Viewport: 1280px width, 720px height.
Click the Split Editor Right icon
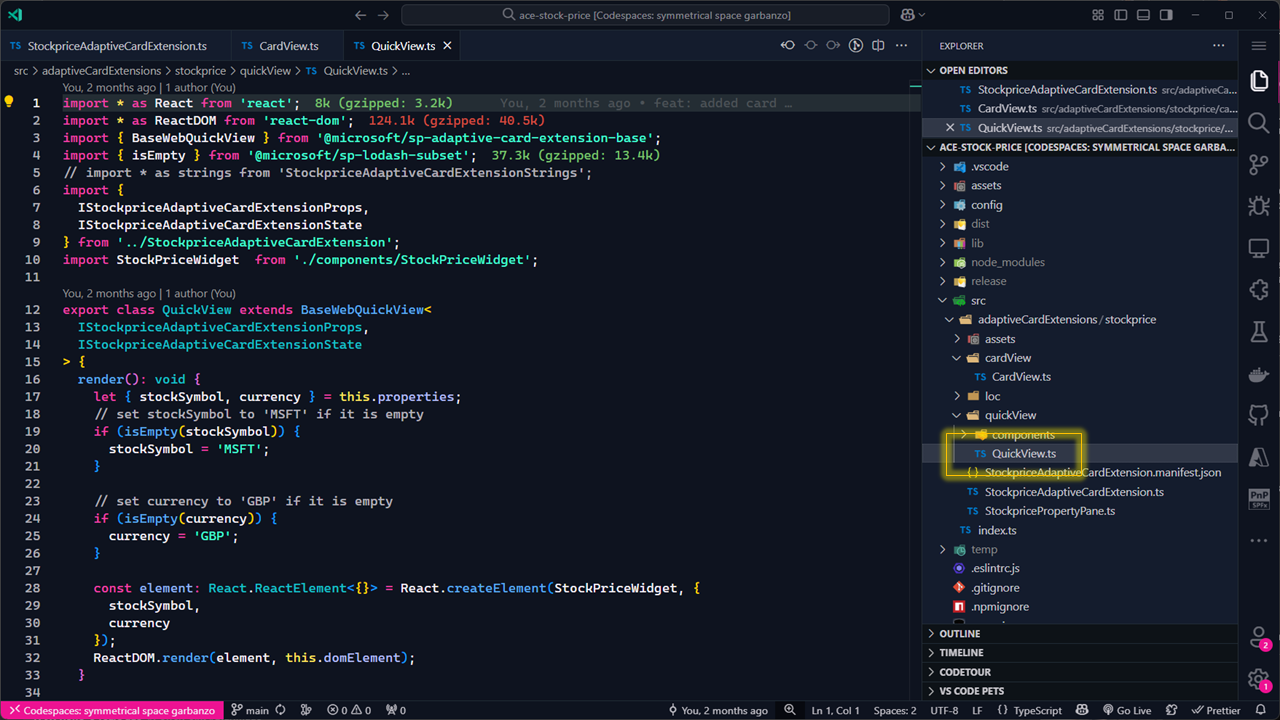point(878,46)
